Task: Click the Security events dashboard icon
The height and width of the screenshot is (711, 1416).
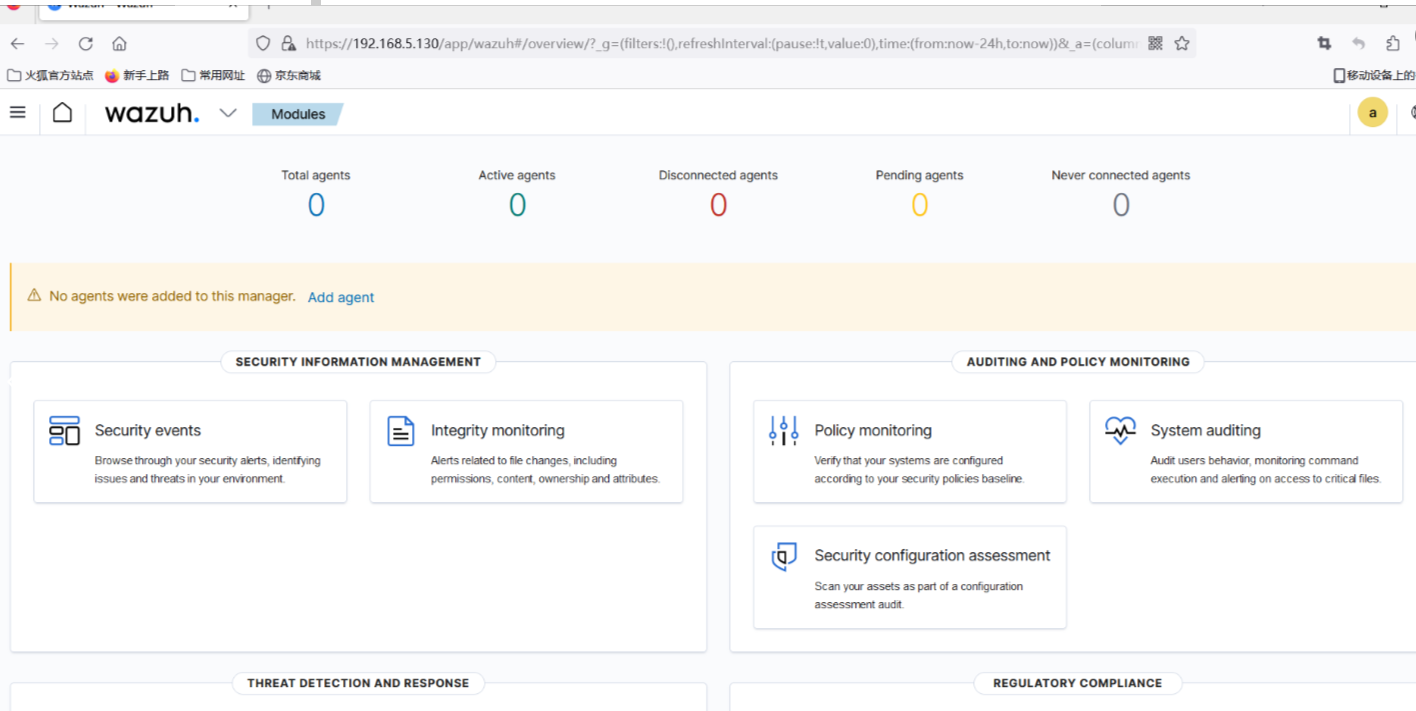Action: coord(64,431)
